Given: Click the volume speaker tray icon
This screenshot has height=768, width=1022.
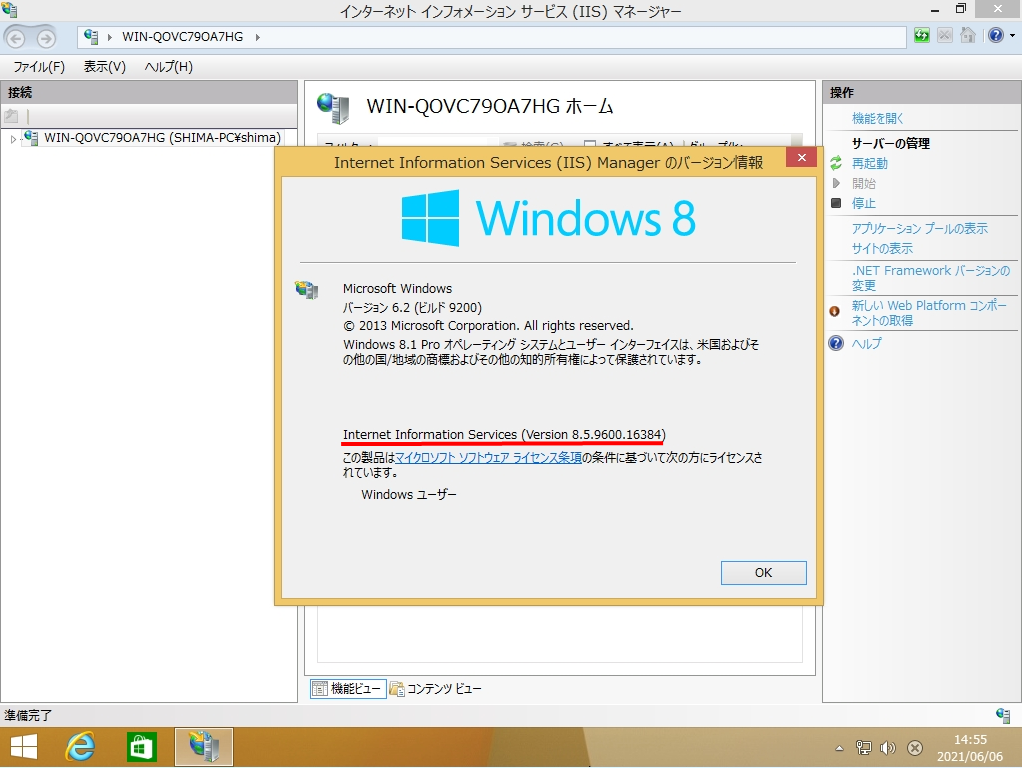Looking at the screenshot, I should pos(888,748).
